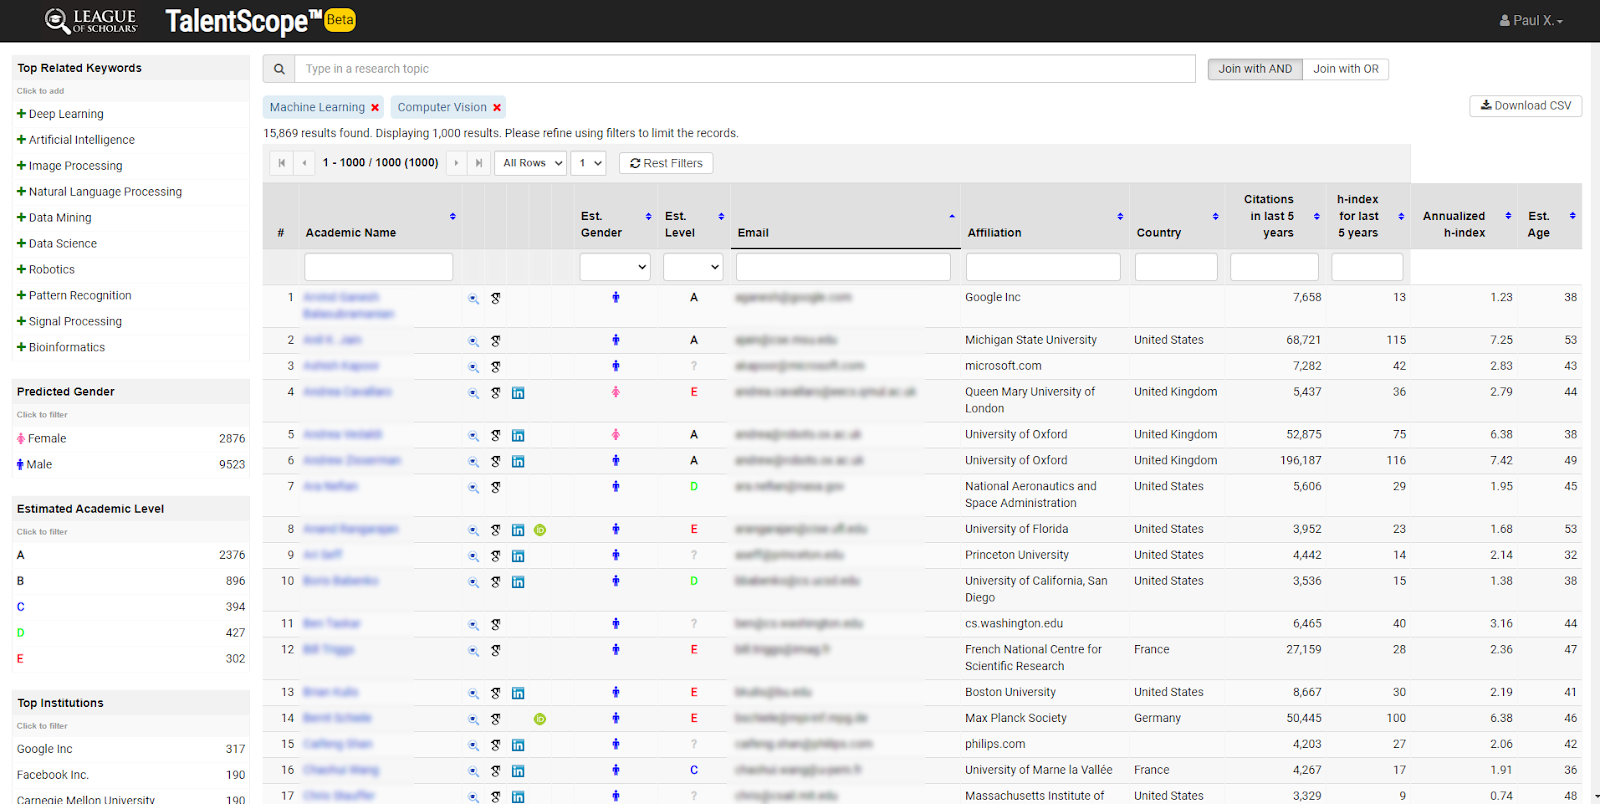Go to the last page of results

point(479,163)
